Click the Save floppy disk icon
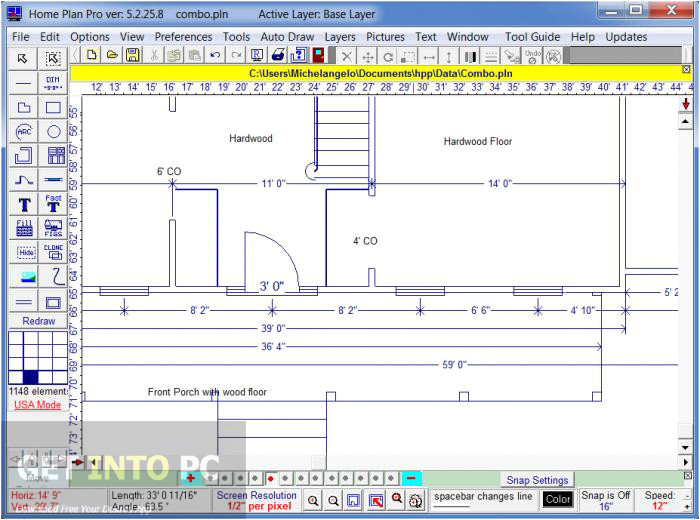700x520 pixels. [133, 56]
